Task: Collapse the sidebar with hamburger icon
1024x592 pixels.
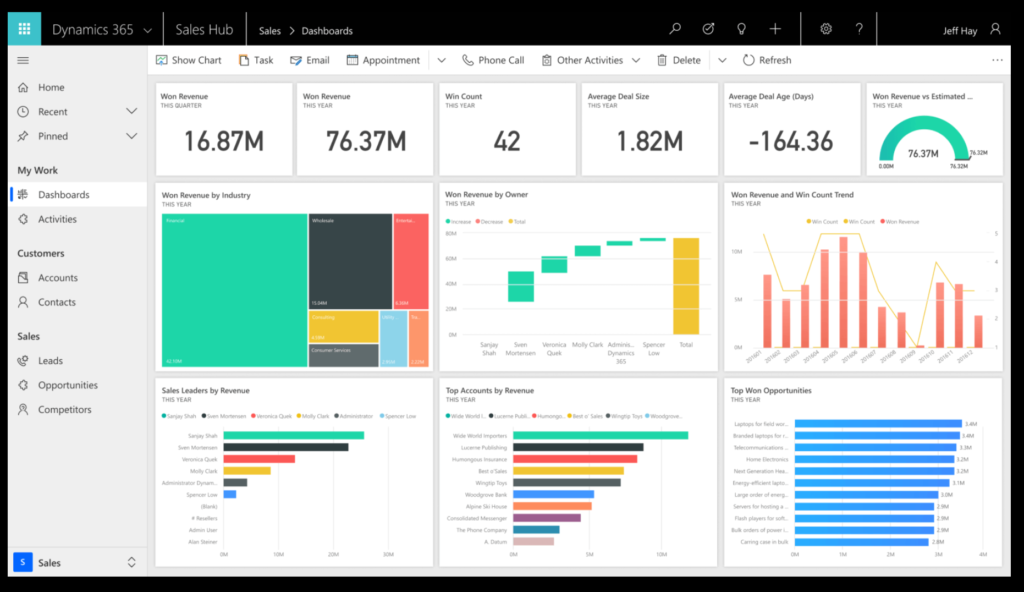Action: click(x=23, y=61)
